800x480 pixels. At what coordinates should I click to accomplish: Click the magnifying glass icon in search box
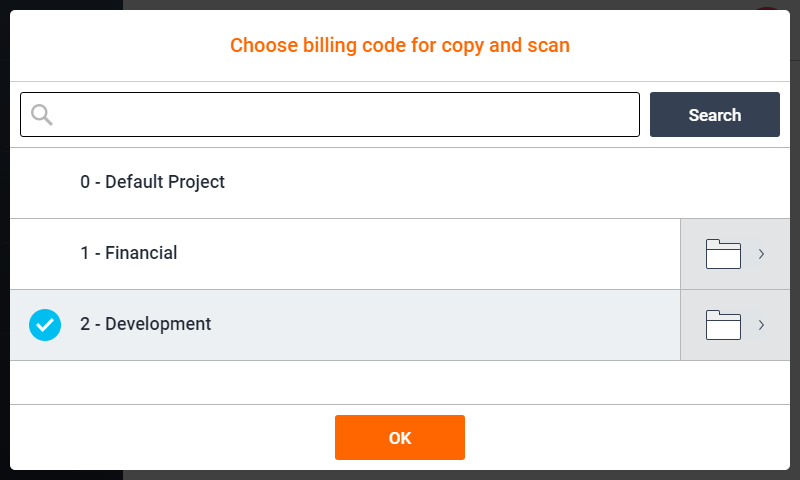(42, 114)
